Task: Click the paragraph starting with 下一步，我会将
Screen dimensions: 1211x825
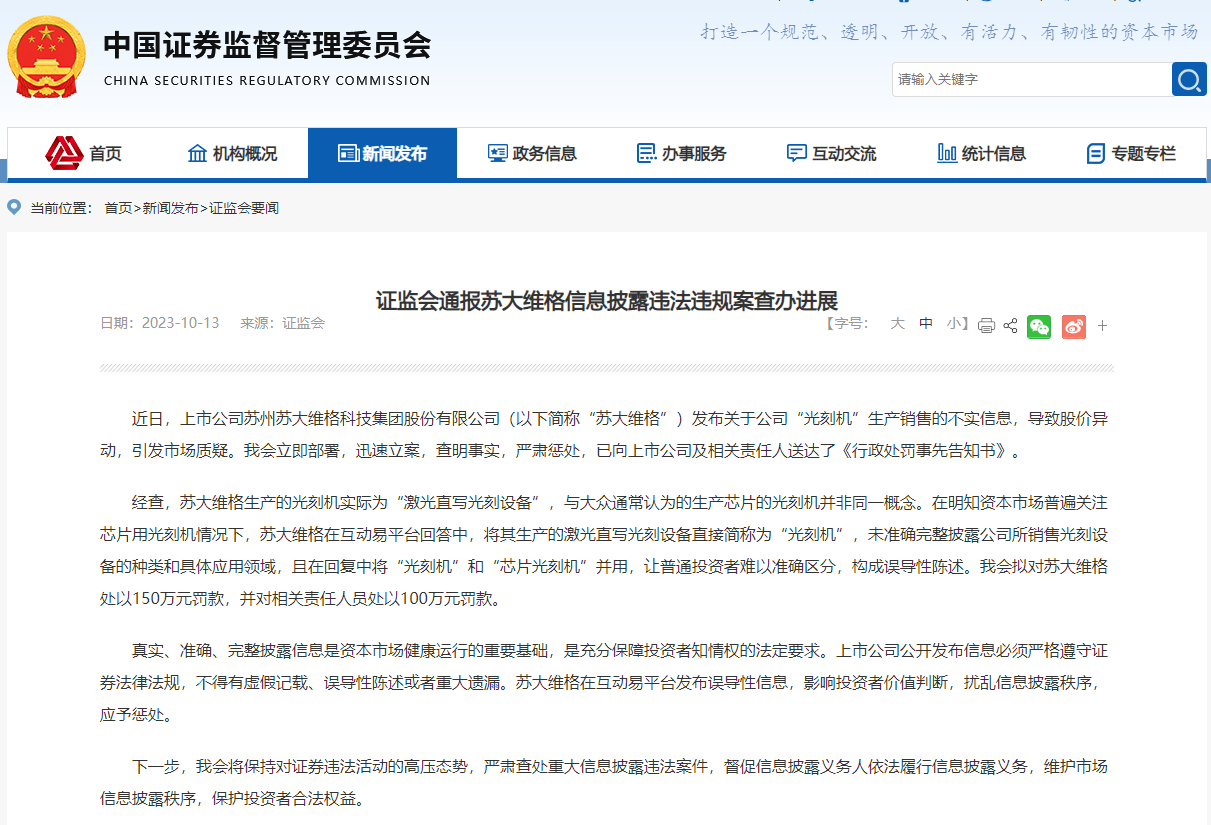Action: point(606,782)
